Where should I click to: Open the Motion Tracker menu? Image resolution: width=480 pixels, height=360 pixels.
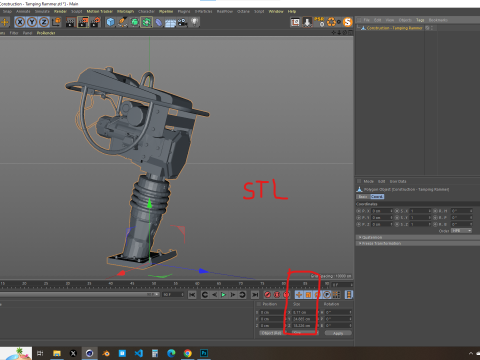pos(100,11)
